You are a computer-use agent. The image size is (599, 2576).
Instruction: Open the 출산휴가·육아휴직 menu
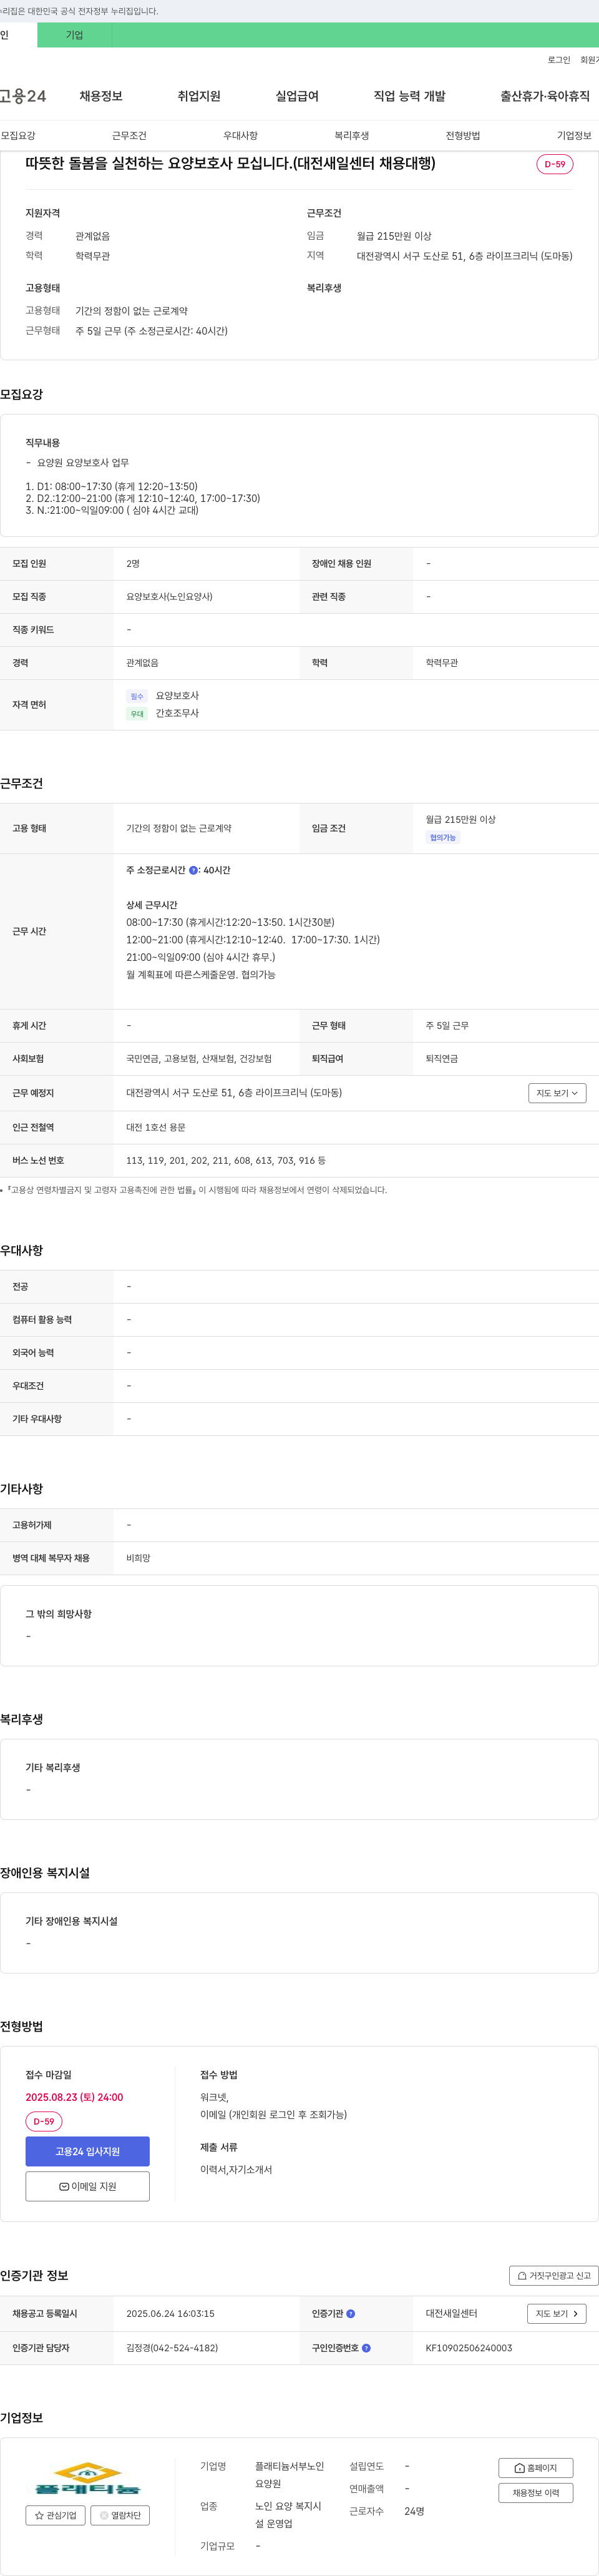click(545, 96)
